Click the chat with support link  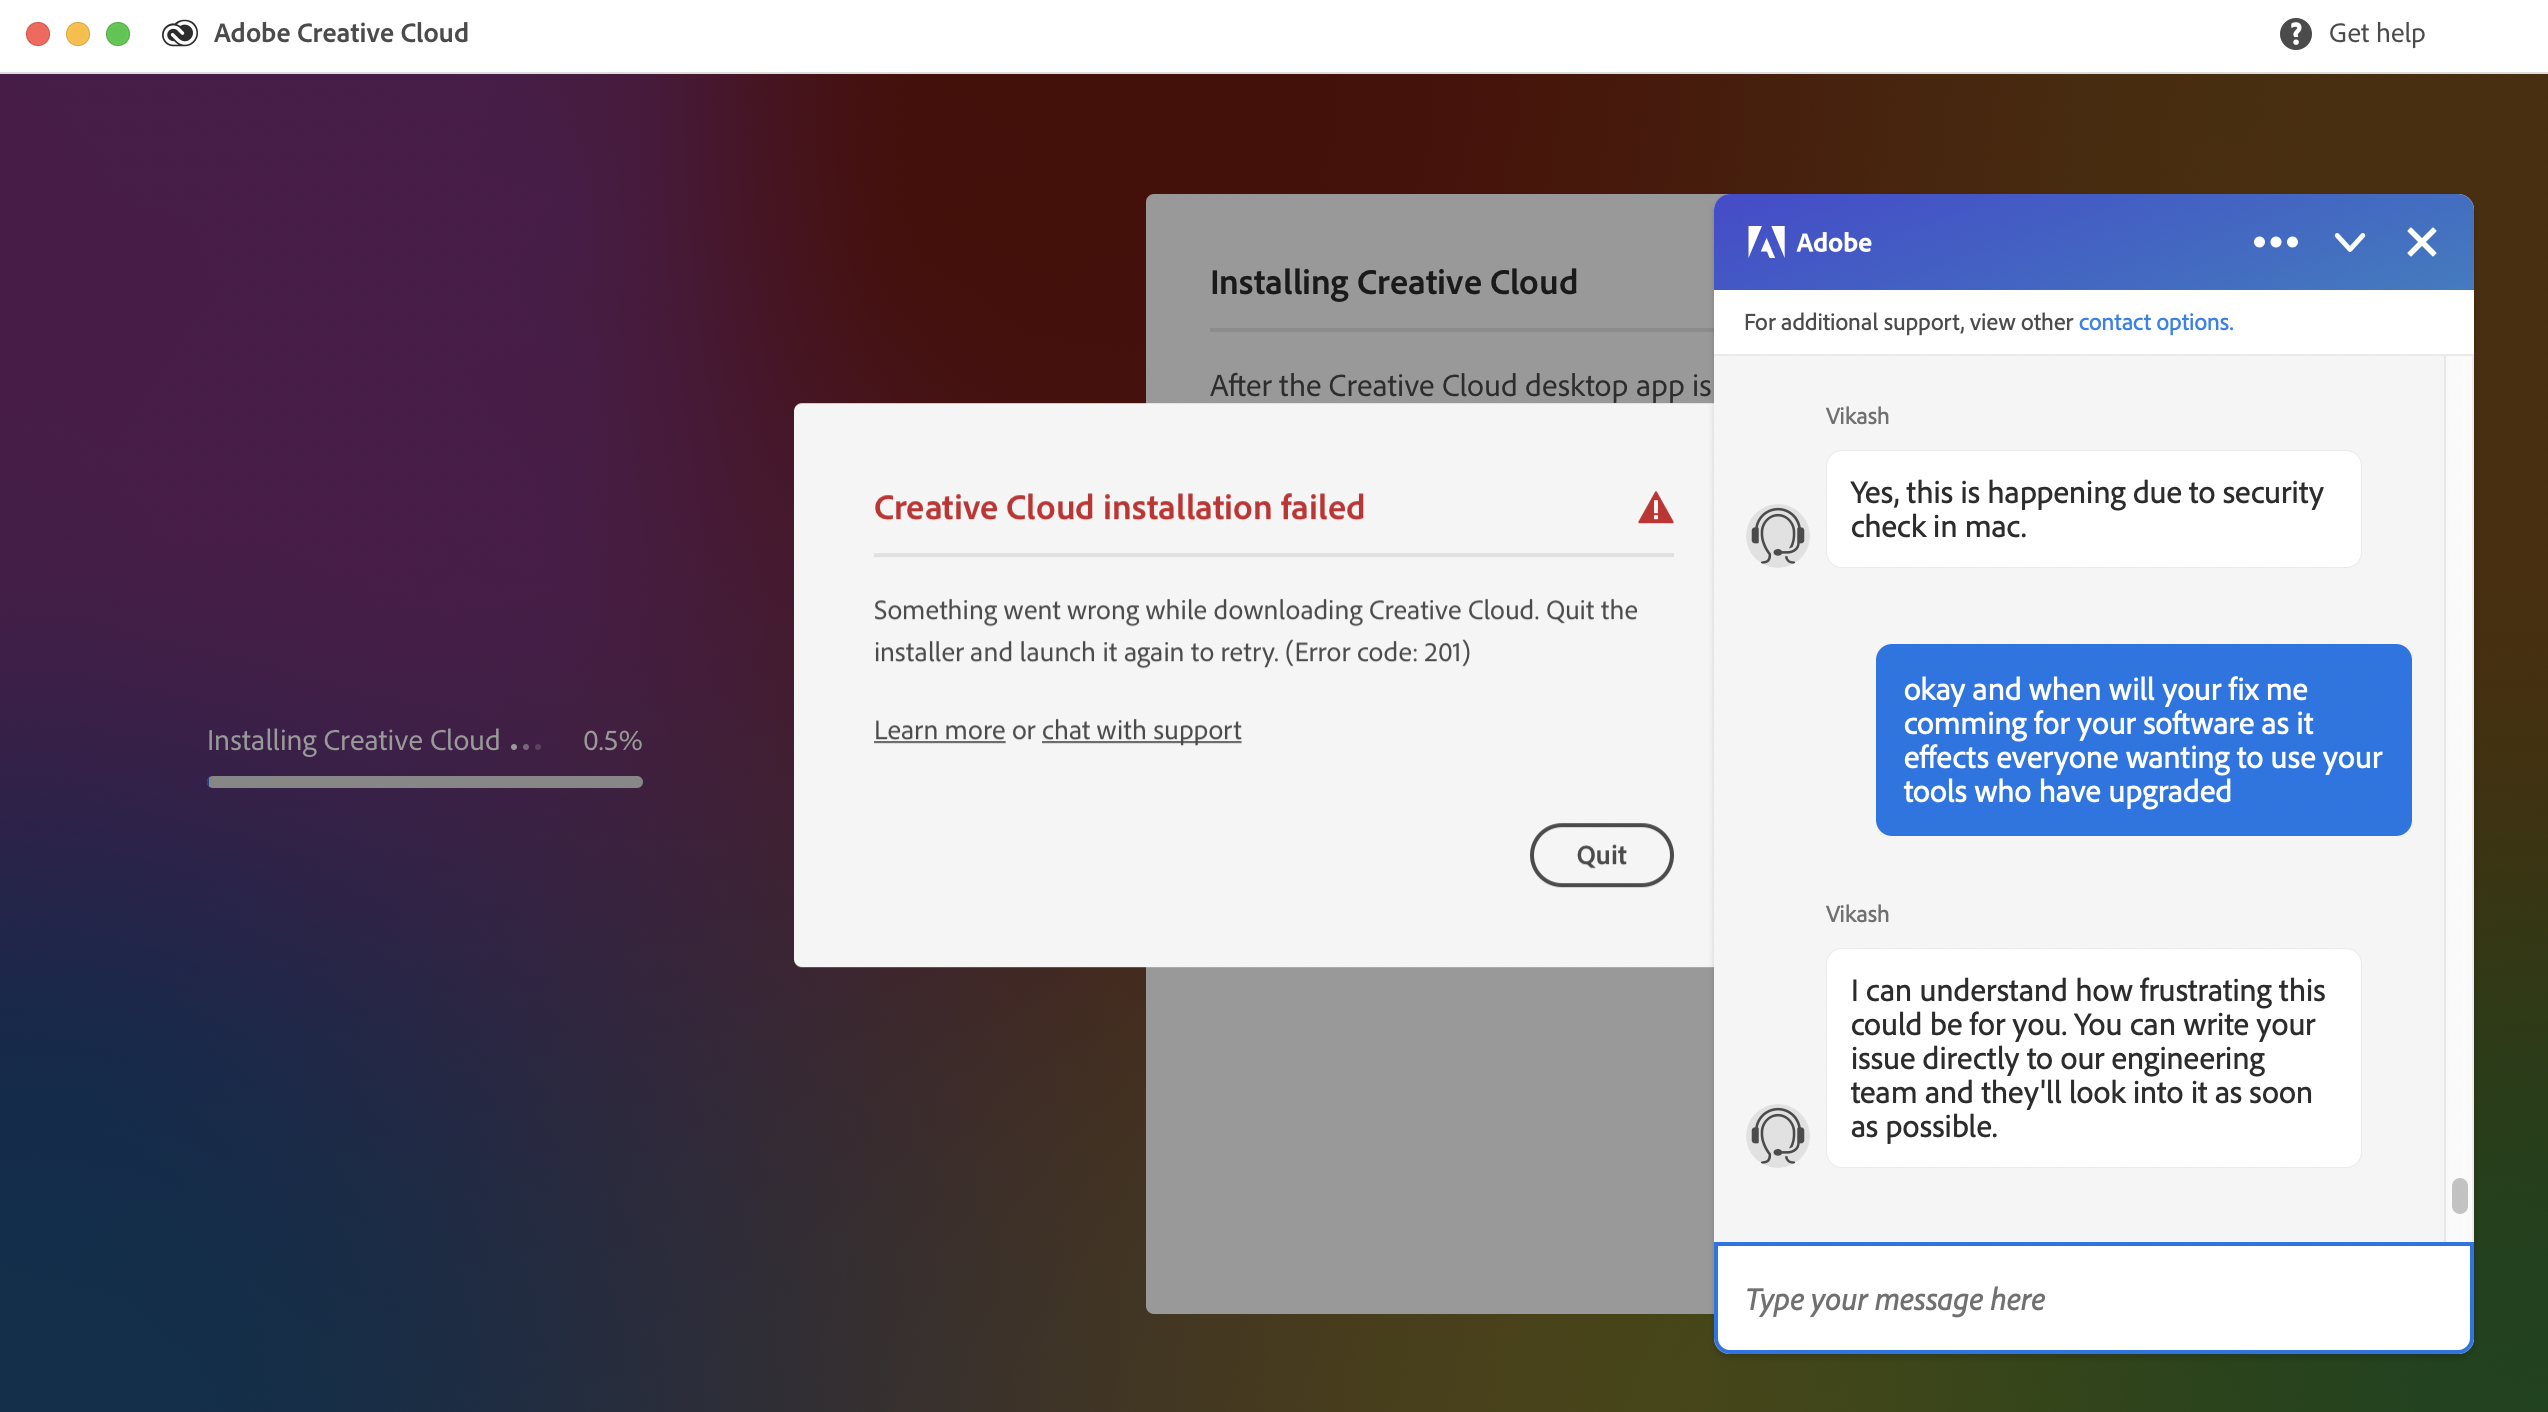[1141, 730]
